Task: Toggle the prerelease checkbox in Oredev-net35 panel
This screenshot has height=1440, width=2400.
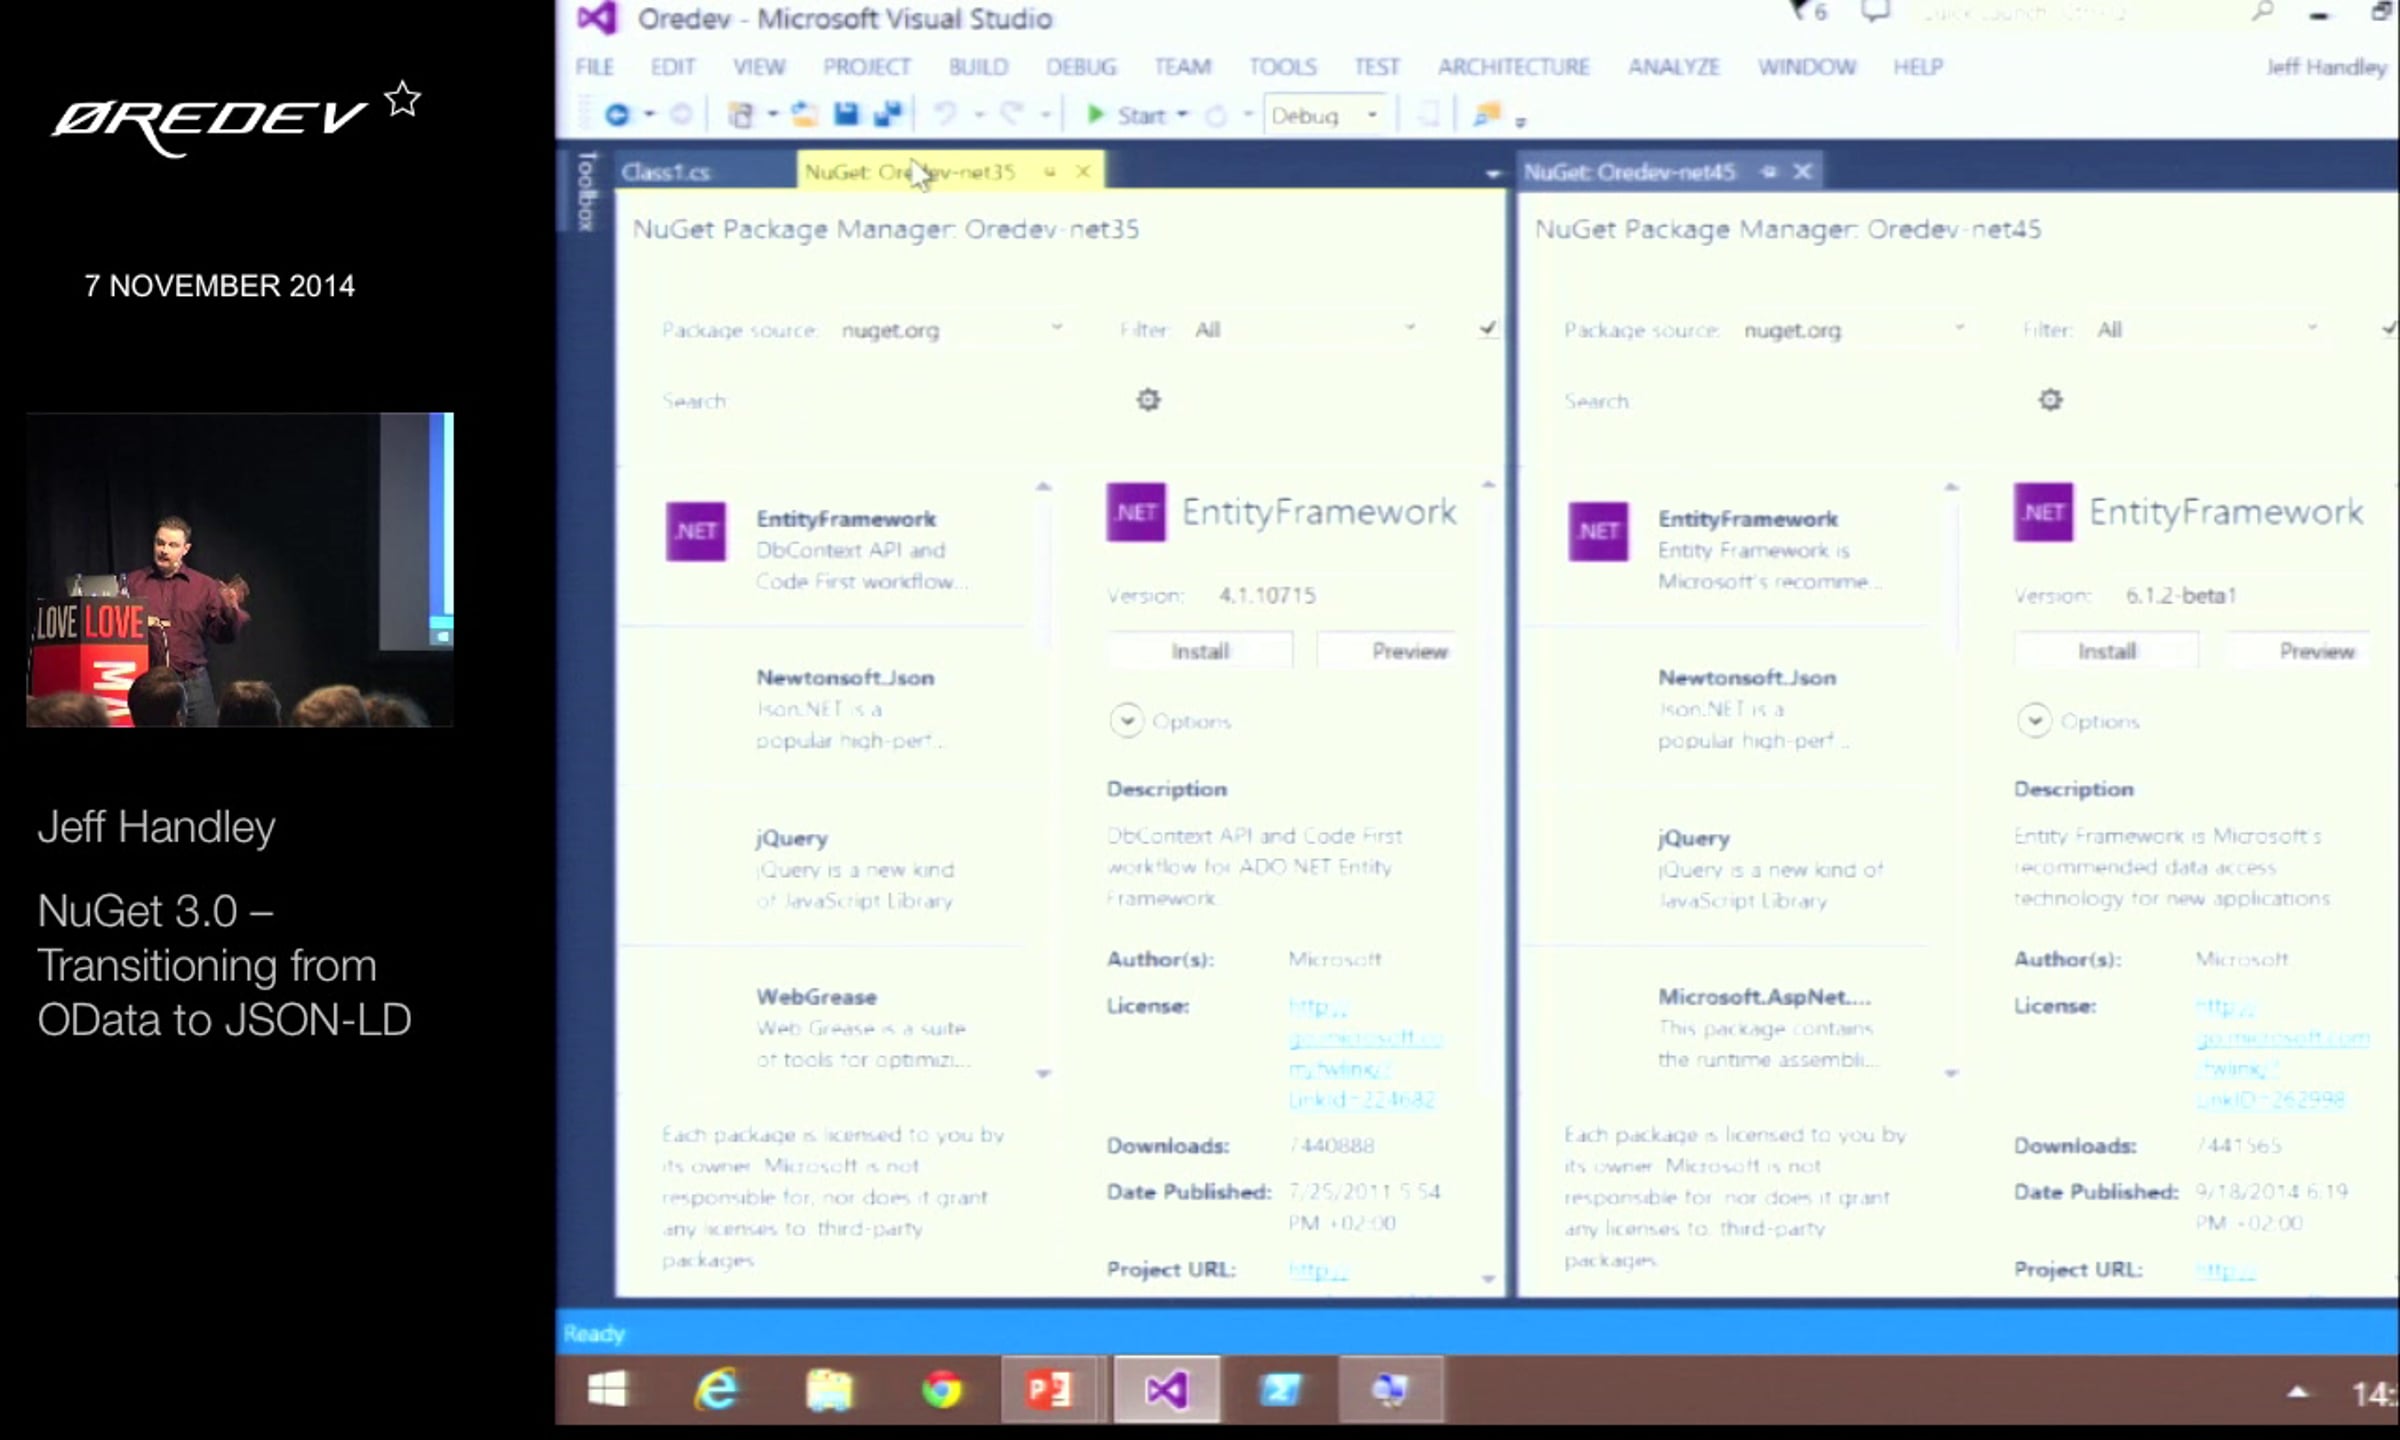Action: (x=1488, y=328)
